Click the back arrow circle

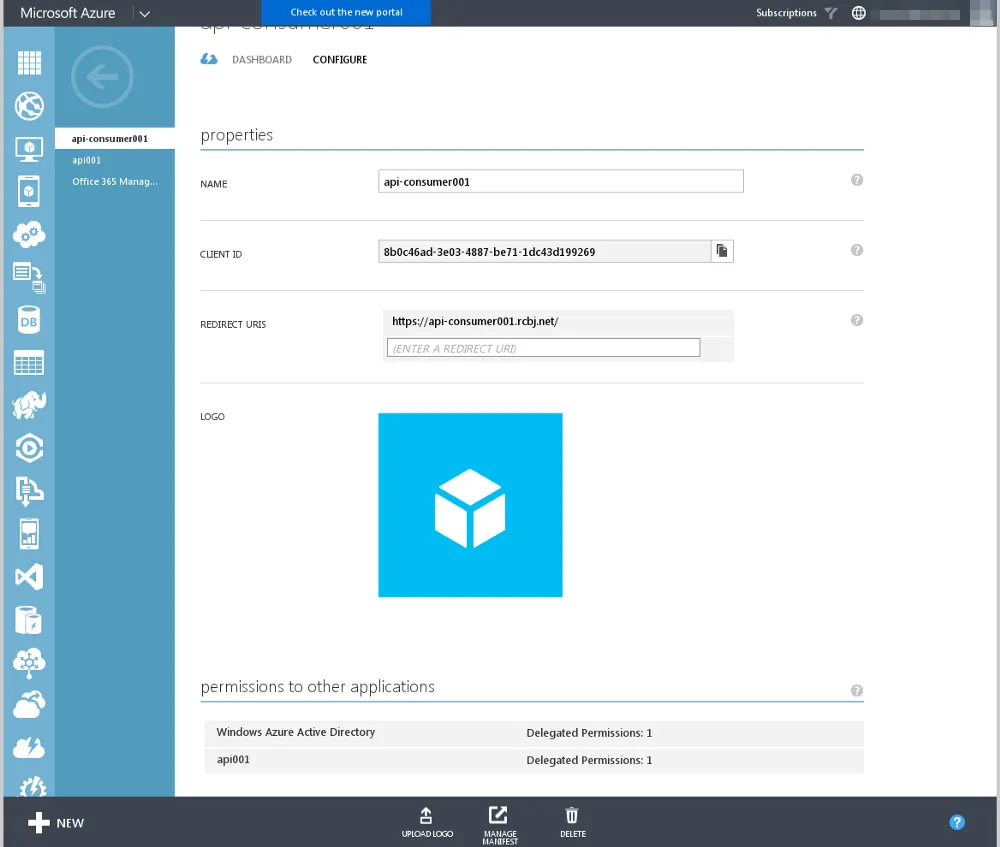click(x=102, y=77)
